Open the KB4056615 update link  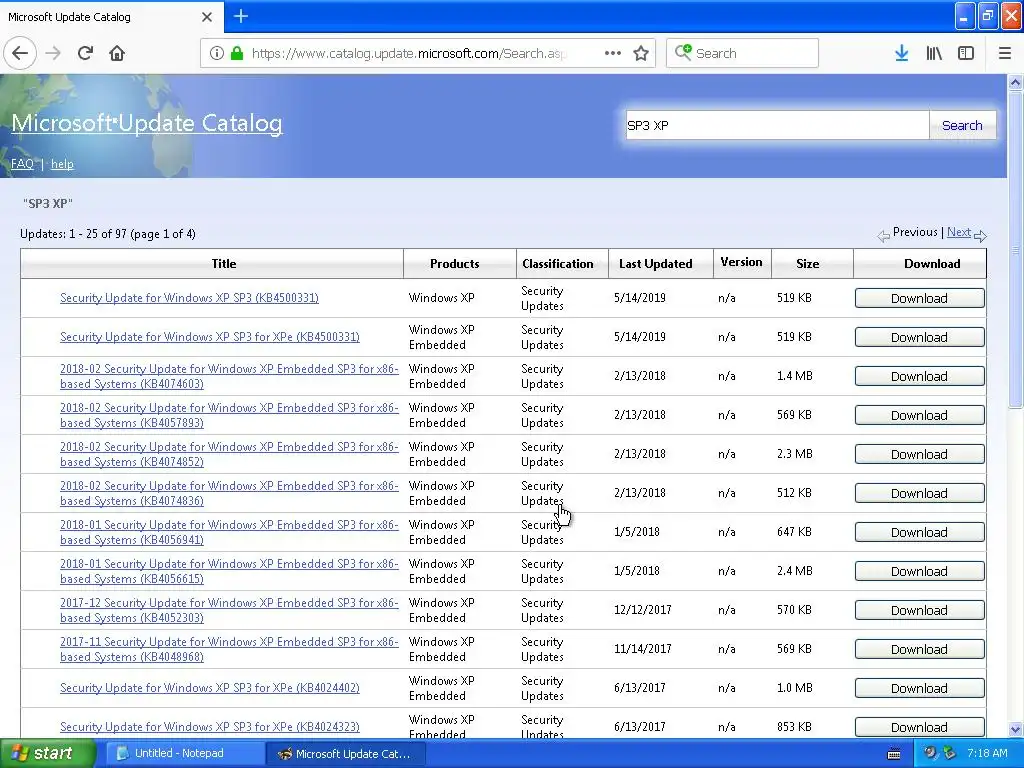[x=229, y=571]
